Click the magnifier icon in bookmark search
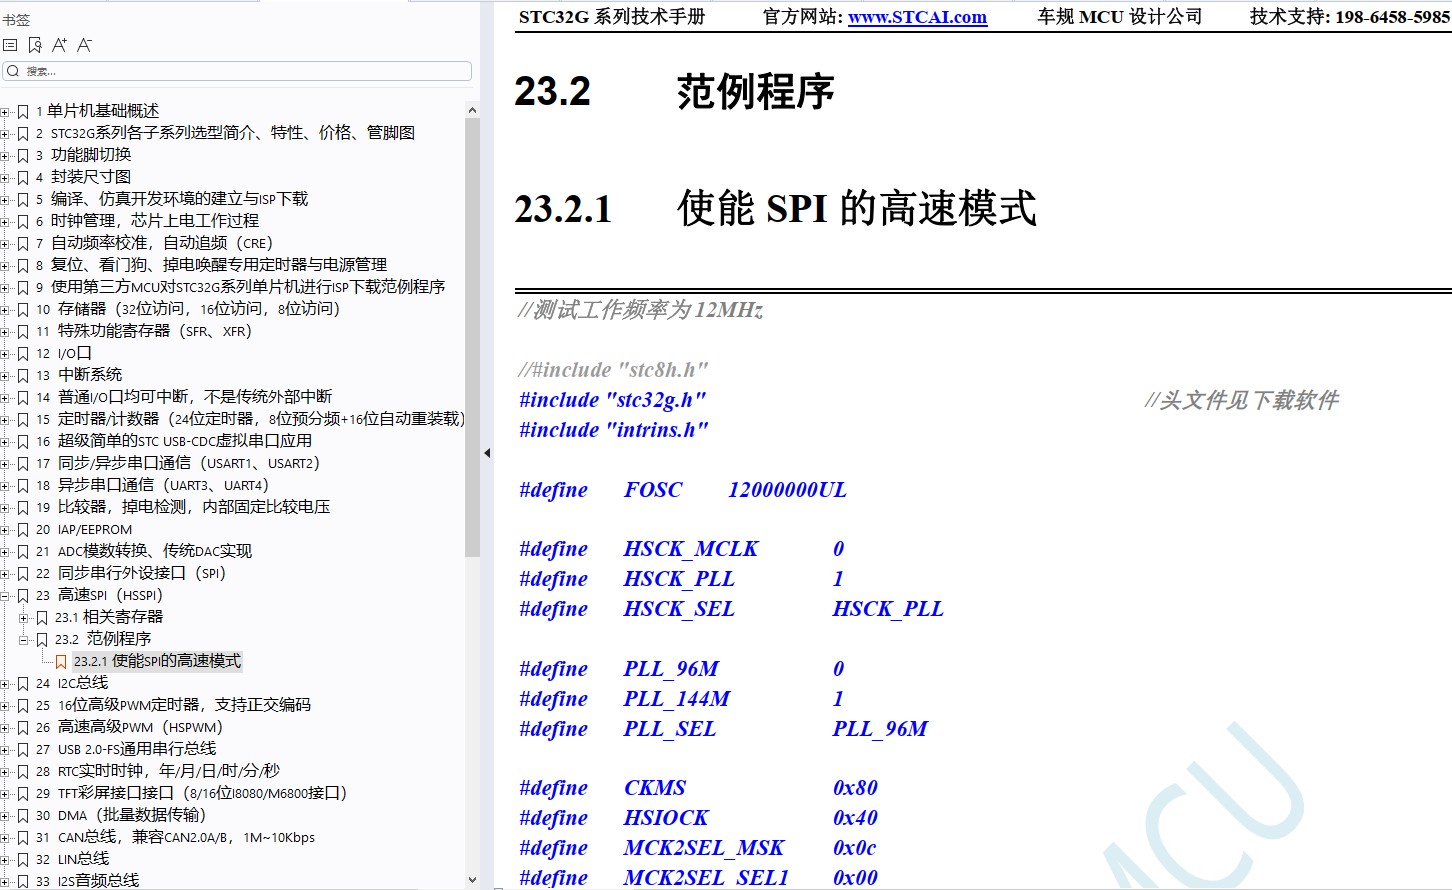 click(12, 71)
